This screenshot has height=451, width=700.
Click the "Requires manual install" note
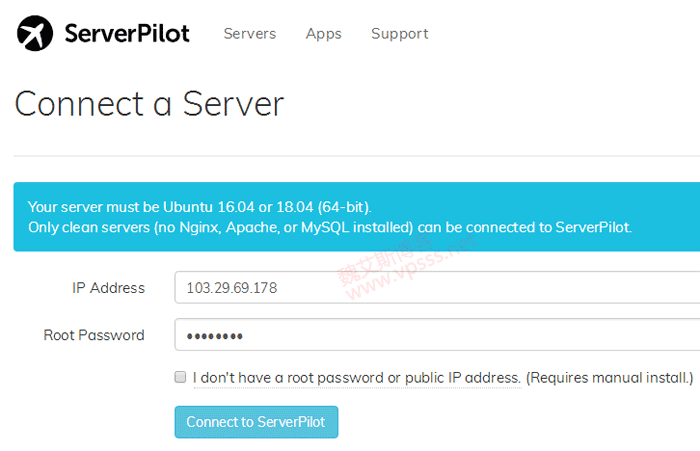609,378
